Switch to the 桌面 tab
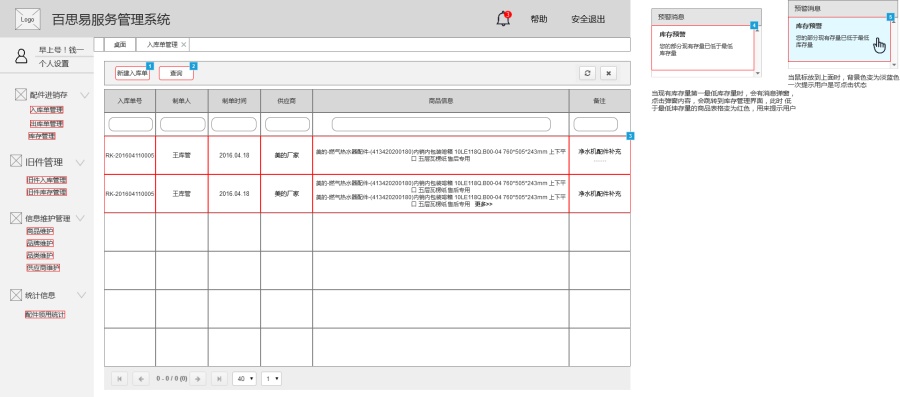 pyautogui.click(x=120, y=44)
